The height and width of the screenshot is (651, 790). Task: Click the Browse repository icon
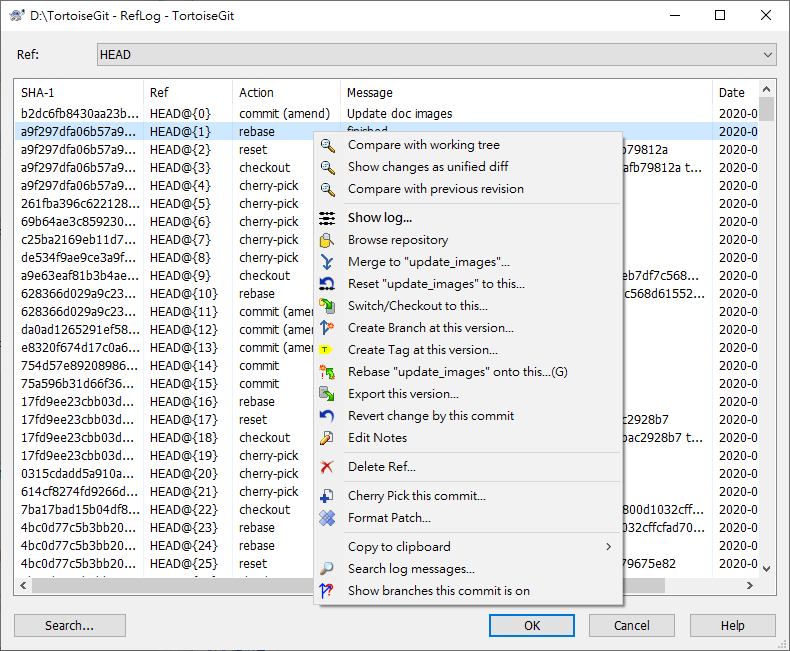point(327,240)
